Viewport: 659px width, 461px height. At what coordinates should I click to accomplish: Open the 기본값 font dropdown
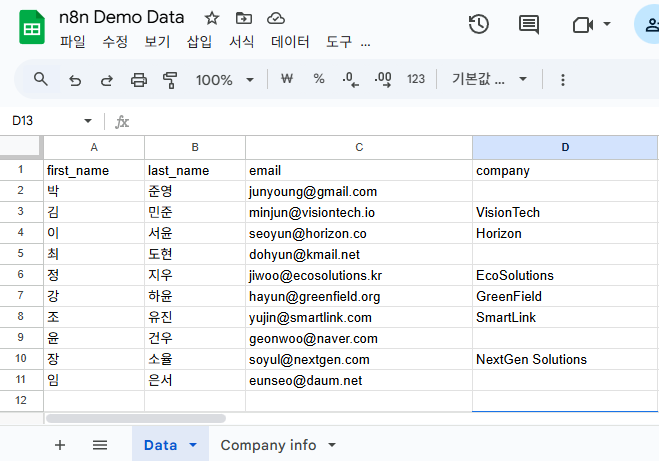[x=490, y=79]
